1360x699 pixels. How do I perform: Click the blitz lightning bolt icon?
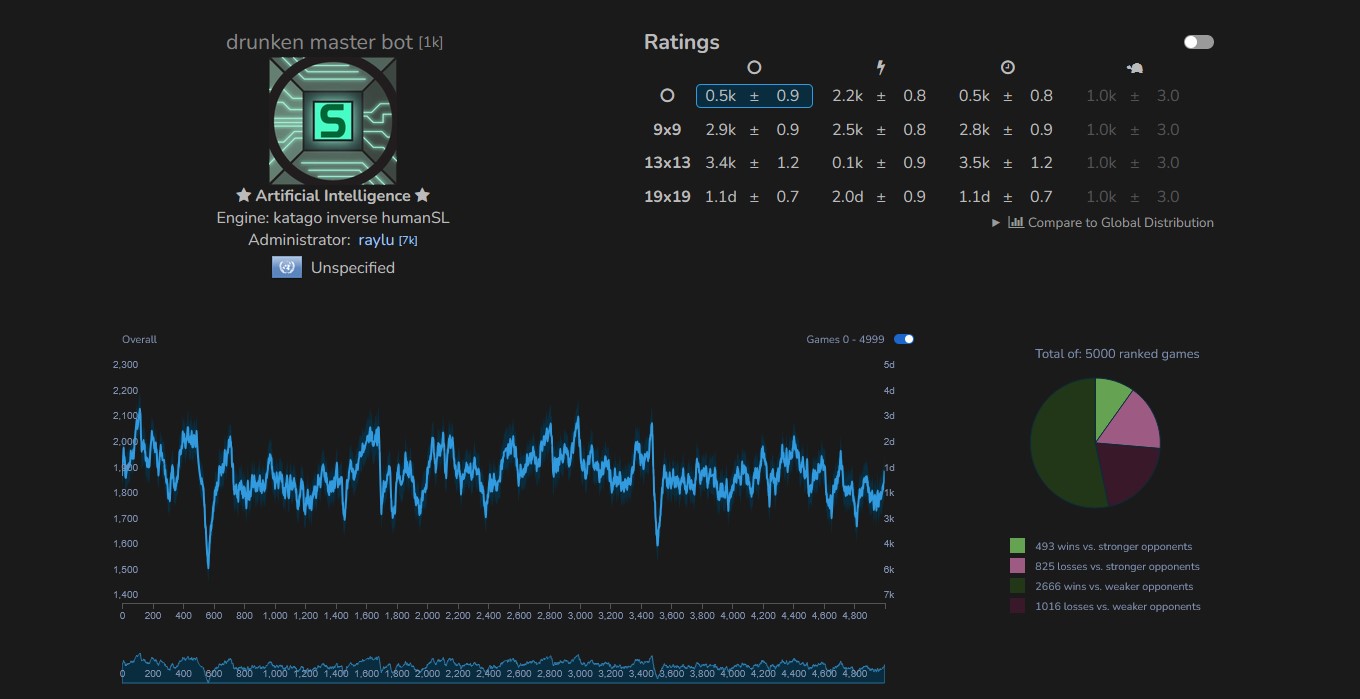pyautogui.click(x=881, y=67)
